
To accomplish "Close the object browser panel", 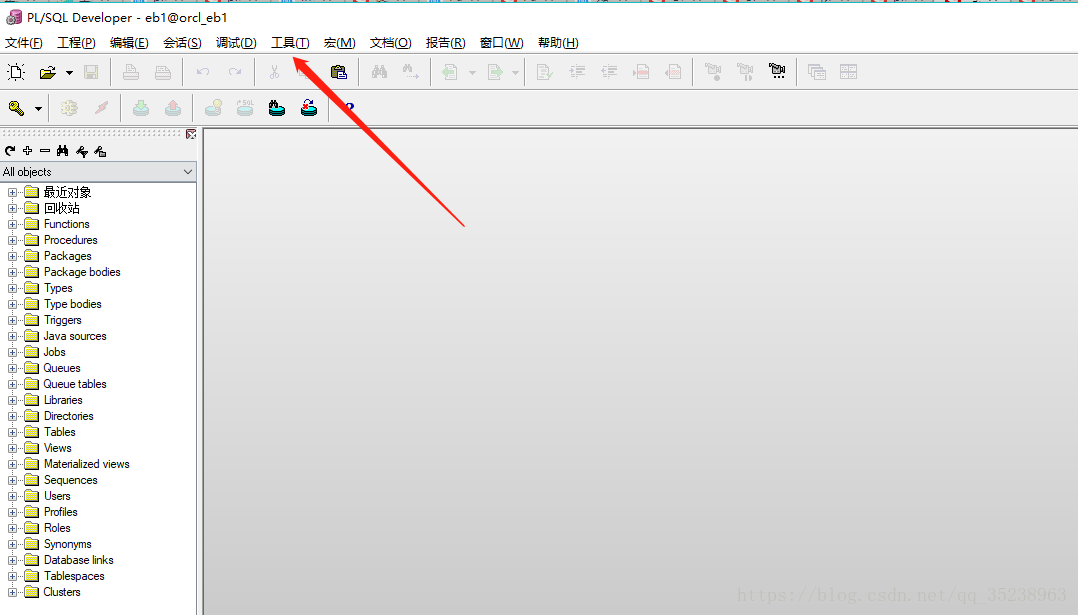I will (191, 134).
